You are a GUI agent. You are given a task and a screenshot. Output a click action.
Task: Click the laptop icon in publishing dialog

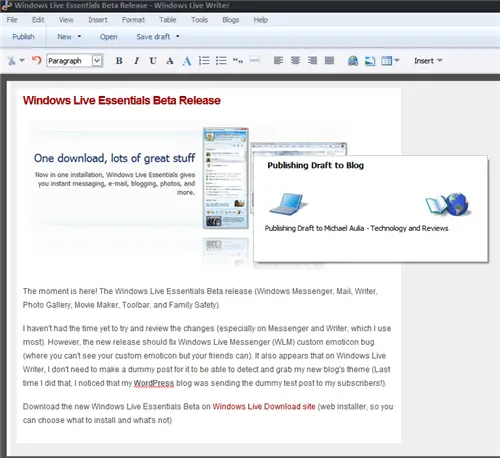point(288,204)
